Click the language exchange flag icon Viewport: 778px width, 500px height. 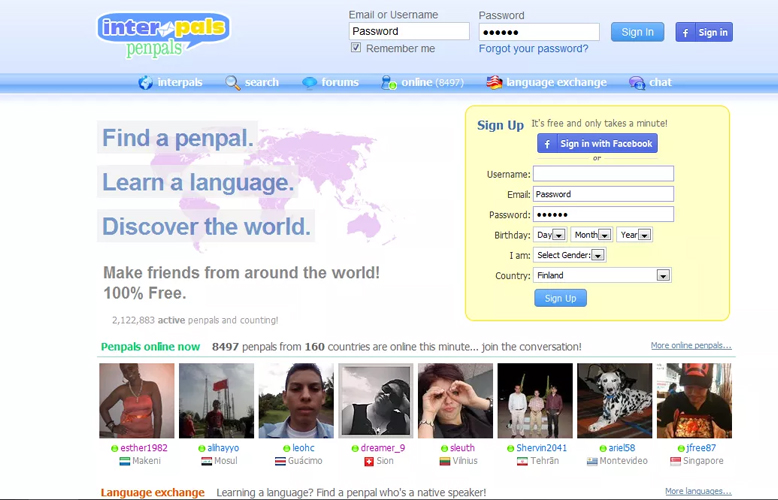(x=494, y=83)
